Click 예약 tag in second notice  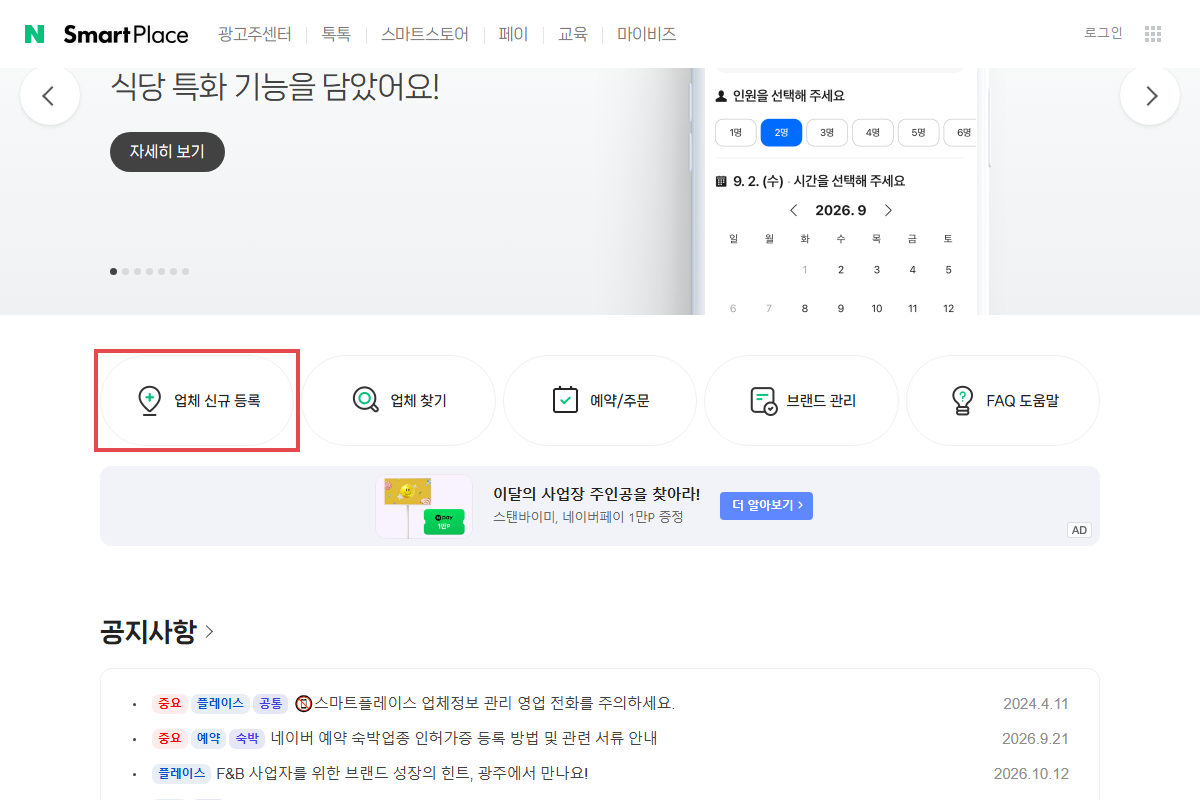point(207,739)
